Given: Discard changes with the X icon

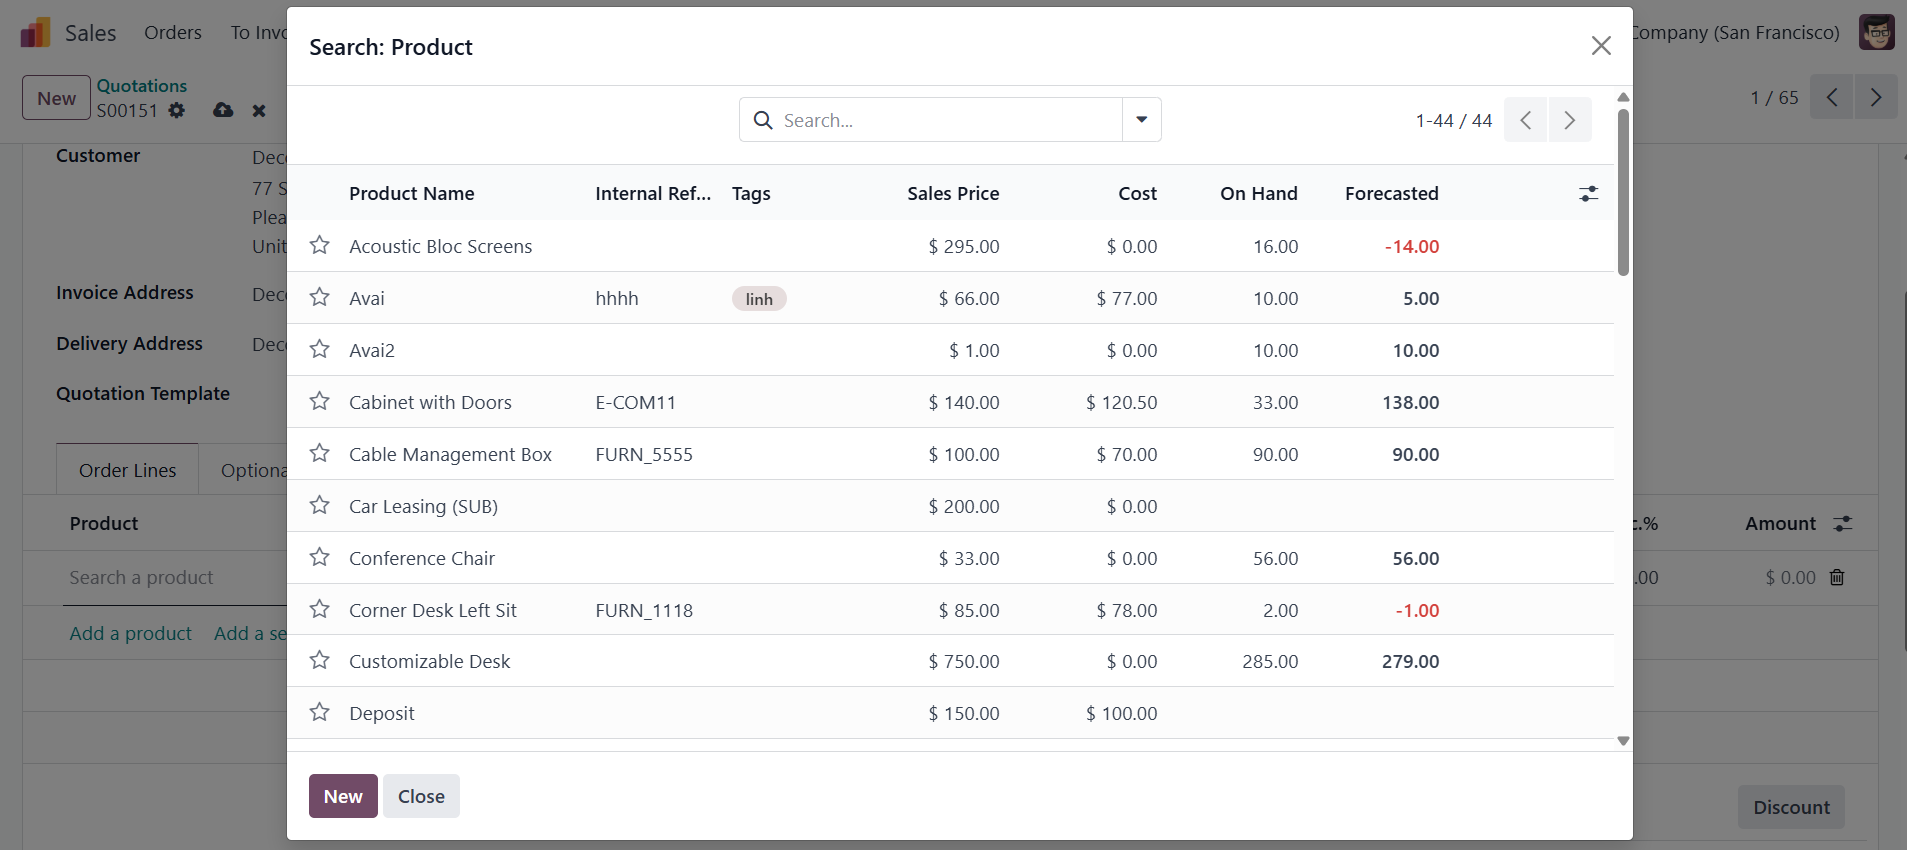Looking at the screenshot, I should point(259,110).
